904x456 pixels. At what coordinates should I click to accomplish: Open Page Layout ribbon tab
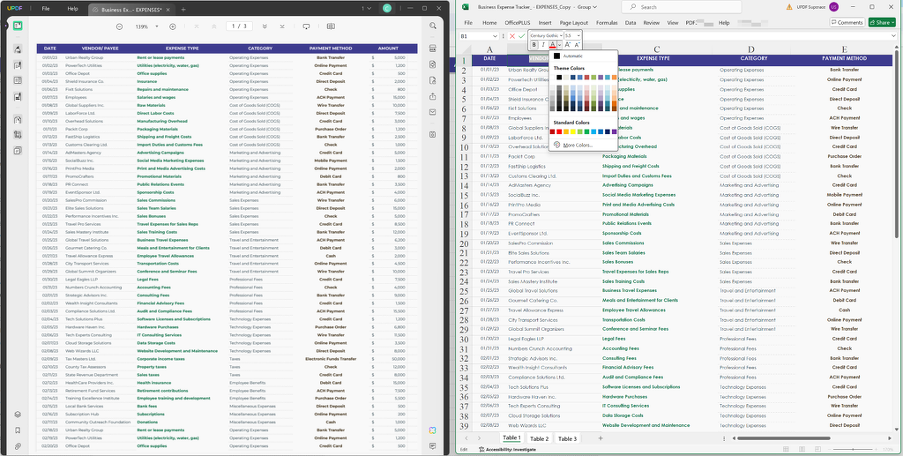tap(574, 23)
